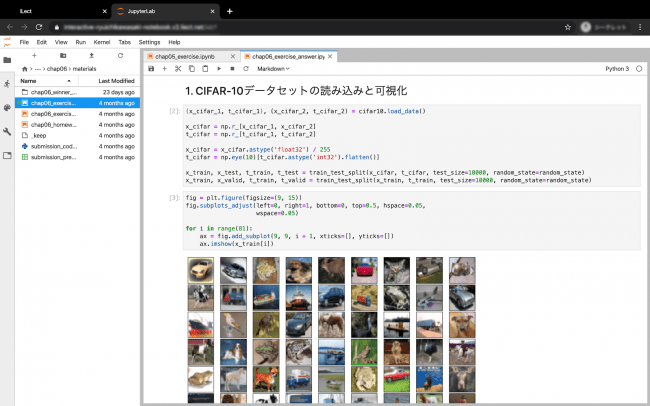
Task: Switch to the JupyterLab browser tab
Action: click(165, 11)
